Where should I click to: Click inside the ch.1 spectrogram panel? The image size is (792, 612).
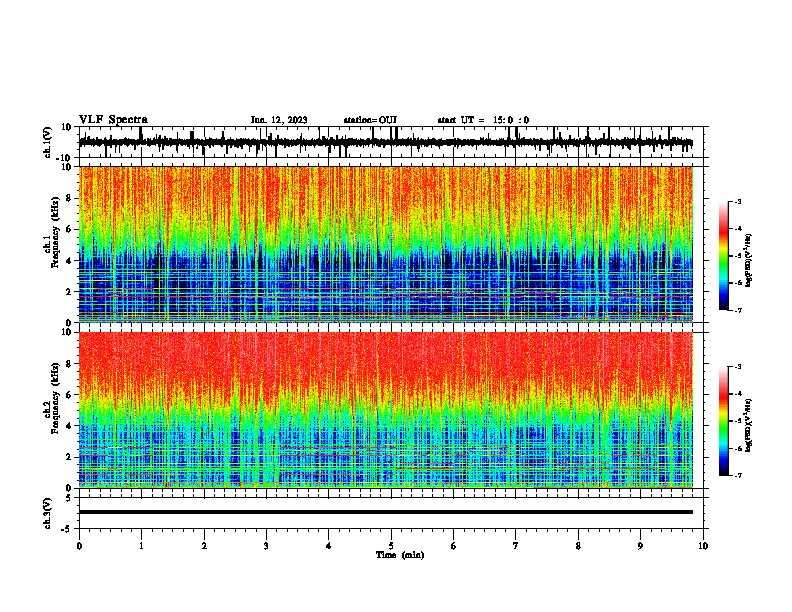[x=385, y=244]
